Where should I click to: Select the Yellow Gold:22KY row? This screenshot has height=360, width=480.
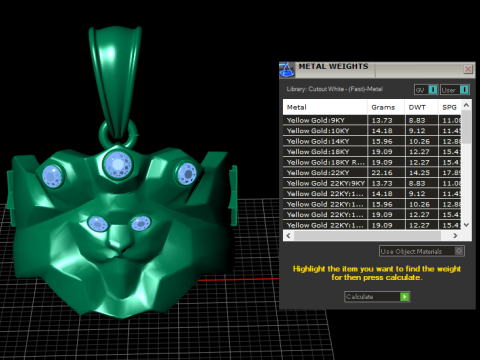click(x=372, y=173)
